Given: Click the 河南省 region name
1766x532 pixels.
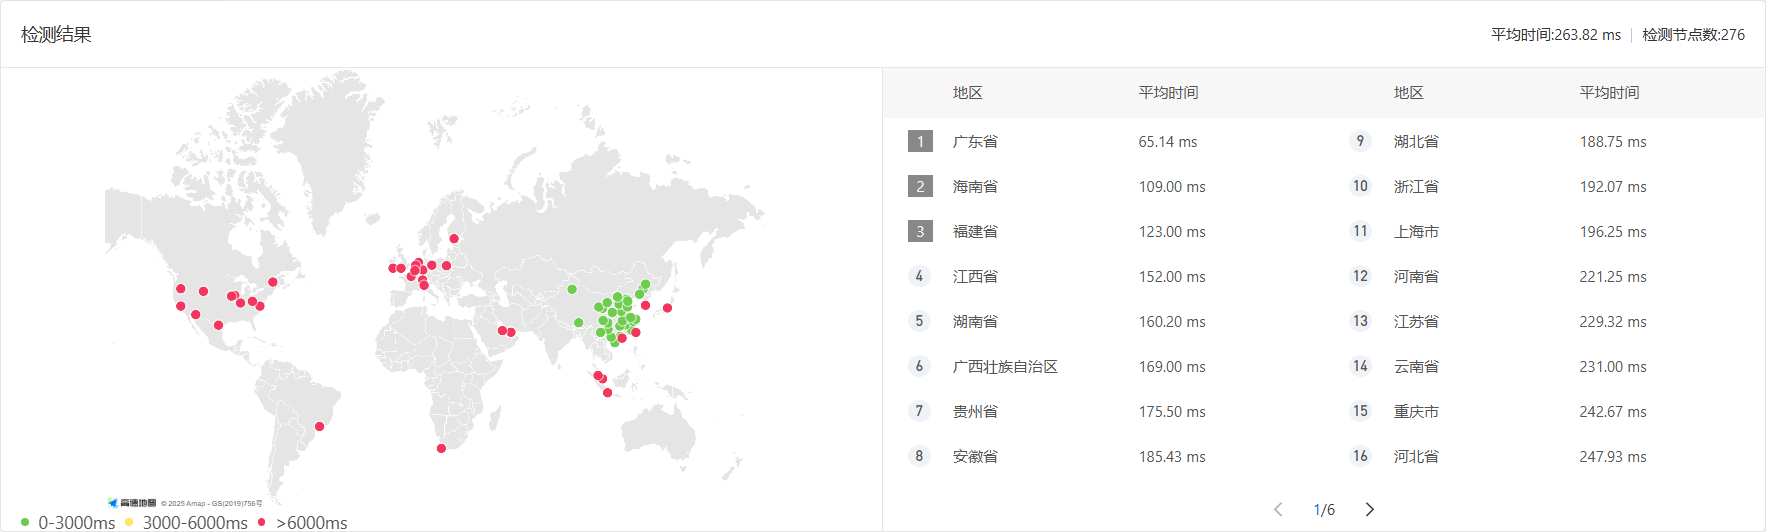Looking at the screenshot, I should pos(1416,277).
